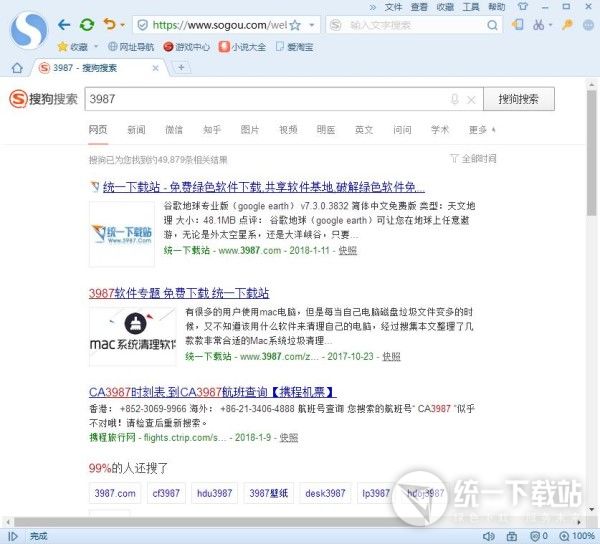
Task: Open the 网址导航 bookmark
Action: click(131, 47)
